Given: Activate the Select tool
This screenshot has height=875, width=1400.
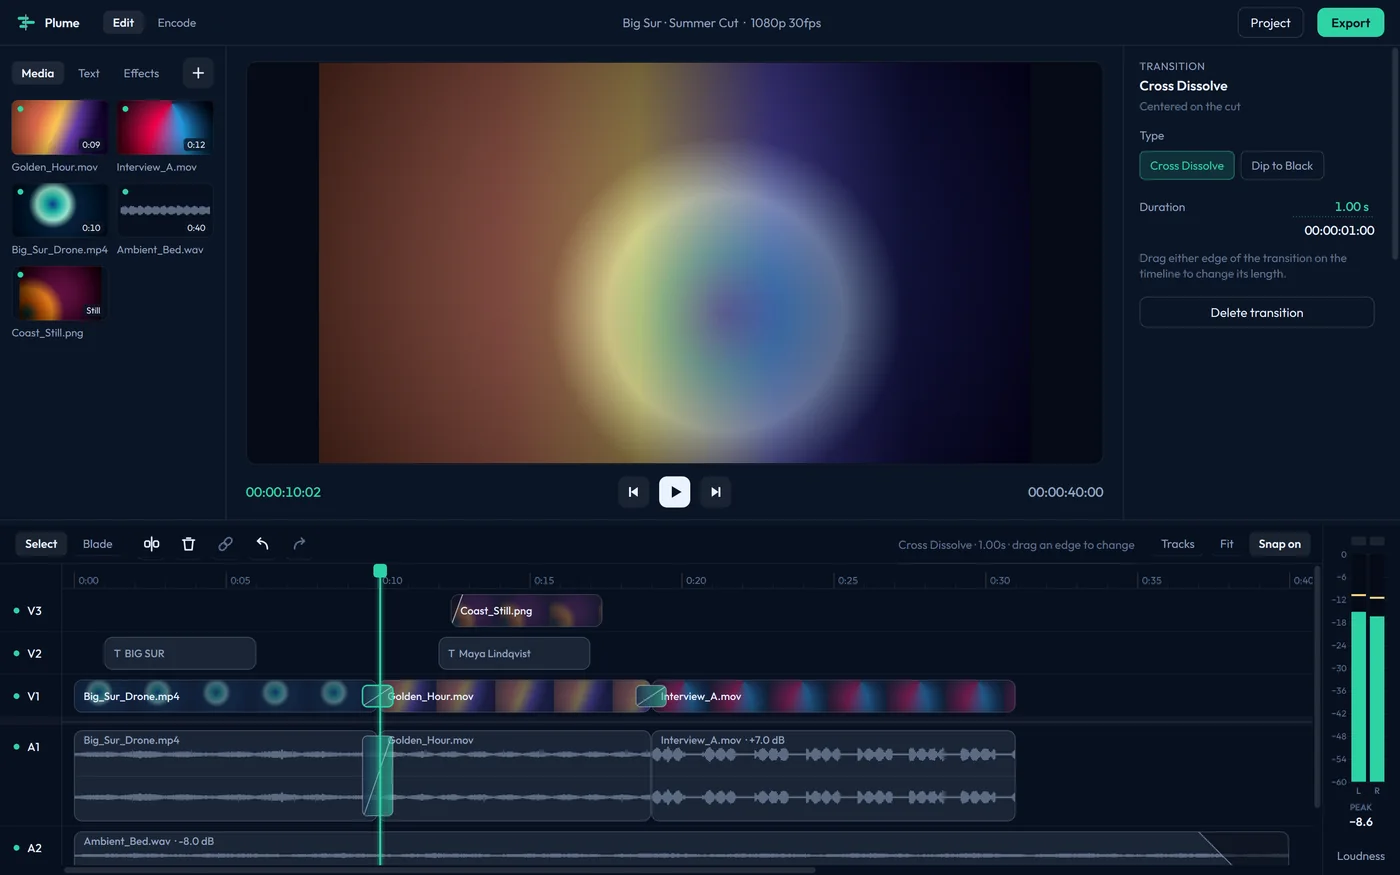Looking at the screenshot, I should click(41, 544).
